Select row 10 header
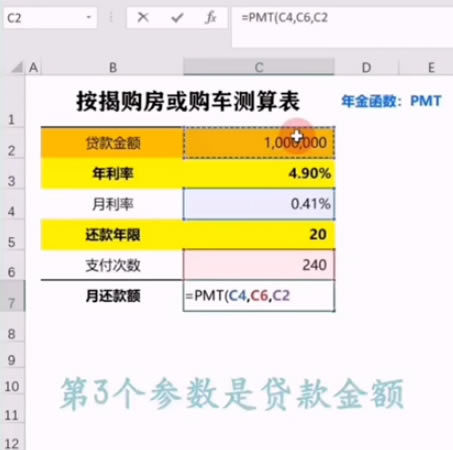The height and width of the screenshot is (450, 453). 12,382
